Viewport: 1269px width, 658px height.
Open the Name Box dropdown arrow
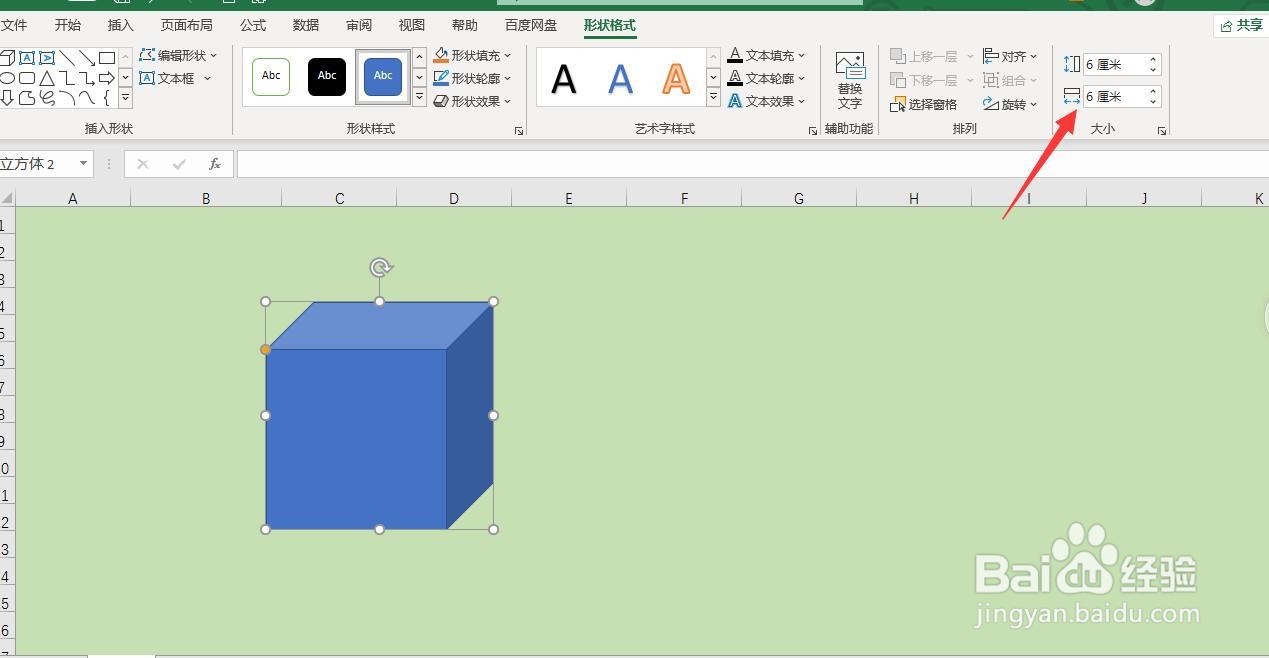pos(83,164)
